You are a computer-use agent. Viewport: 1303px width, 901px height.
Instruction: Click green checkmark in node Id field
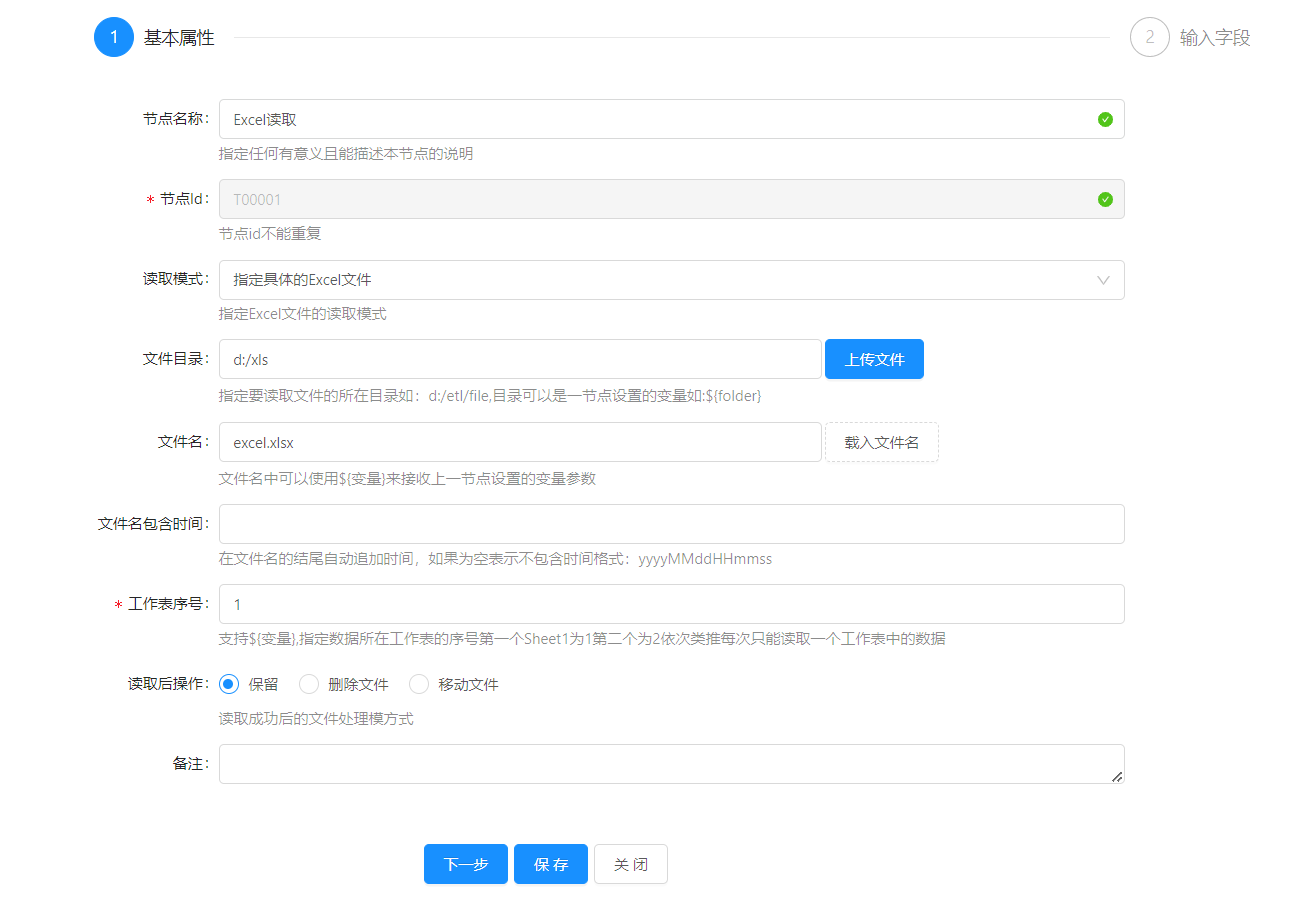tap(1105, 199)
